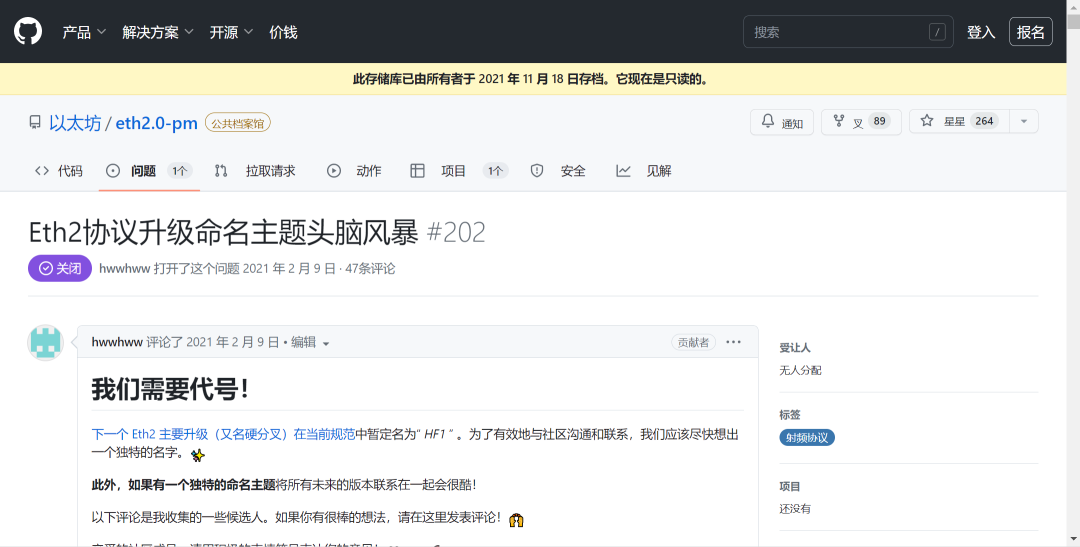This screenshot has width=1080, height=547.
Task: Open the 拉取请求 tab
Action: [x=256, y=171]
